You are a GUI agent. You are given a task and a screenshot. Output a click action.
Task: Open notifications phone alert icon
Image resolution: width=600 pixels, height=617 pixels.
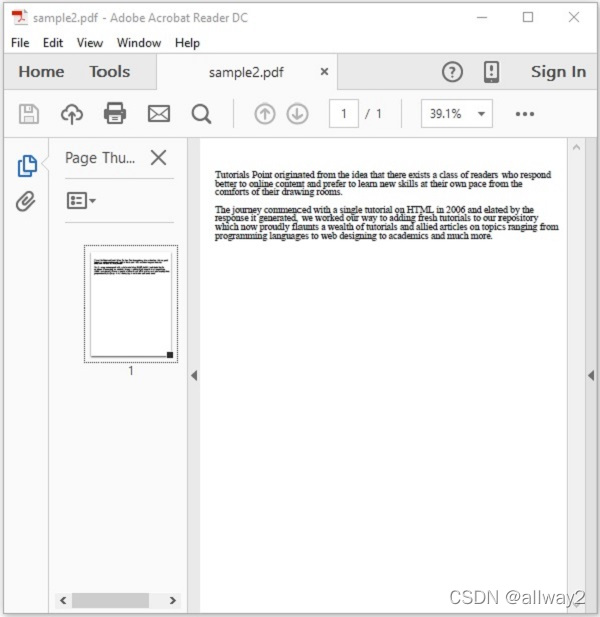(x=491, y=72)
